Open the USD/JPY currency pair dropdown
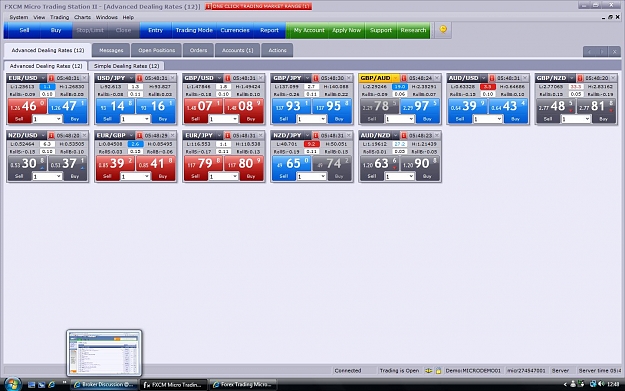This screenshot has height=391, width=625. (131, 78)
